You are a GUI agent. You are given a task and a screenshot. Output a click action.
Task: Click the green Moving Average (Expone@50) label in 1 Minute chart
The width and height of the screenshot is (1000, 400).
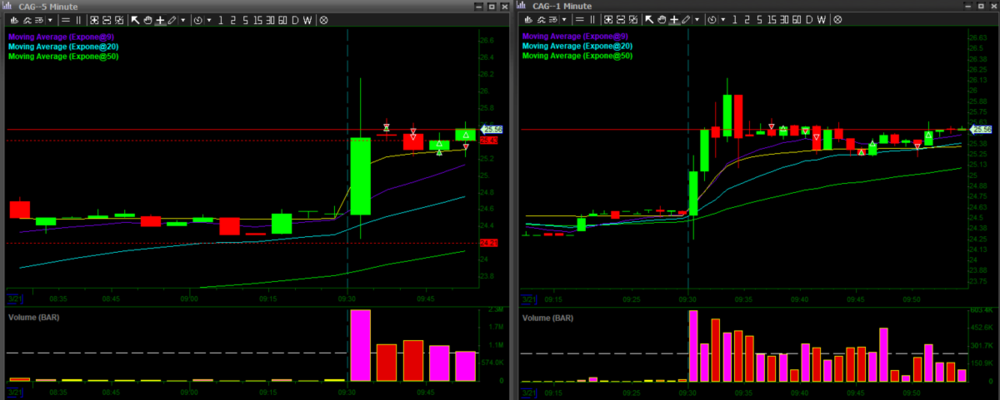coord(577,56)
